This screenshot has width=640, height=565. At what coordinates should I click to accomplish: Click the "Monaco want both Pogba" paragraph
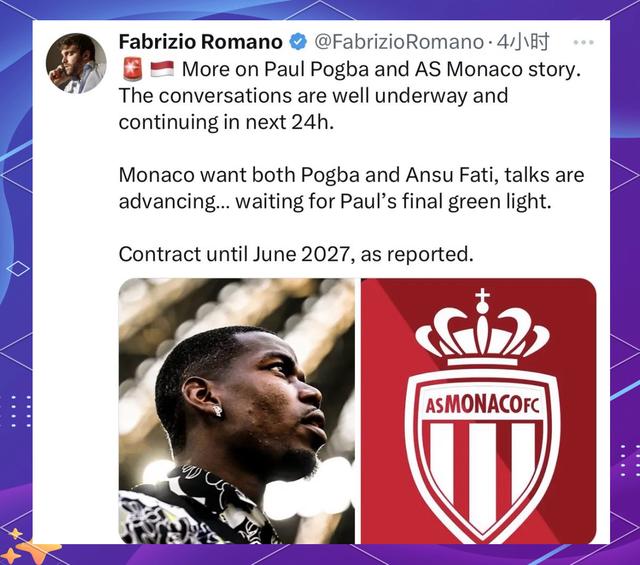pos(350,175)
